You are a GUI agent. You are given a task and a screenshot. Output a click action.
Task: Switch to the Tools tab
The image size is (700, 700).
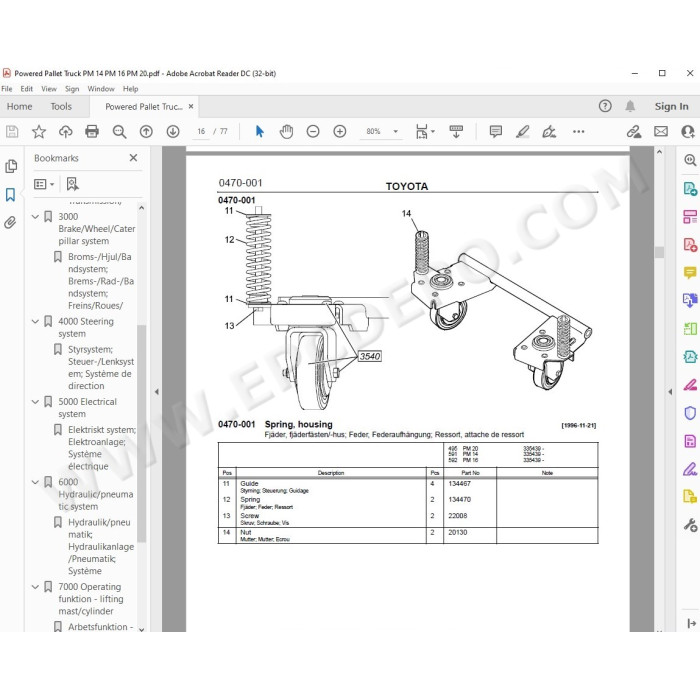61,106
